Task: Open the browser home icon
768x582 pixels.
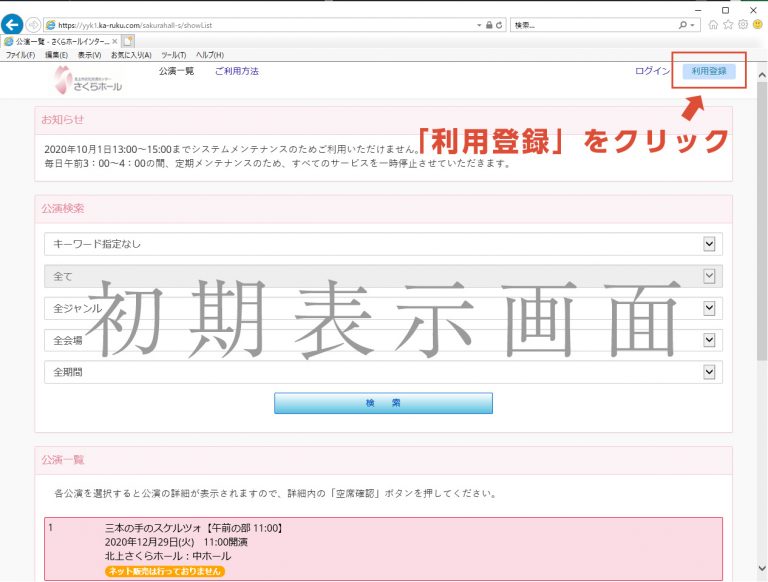Action: point(712,24)
